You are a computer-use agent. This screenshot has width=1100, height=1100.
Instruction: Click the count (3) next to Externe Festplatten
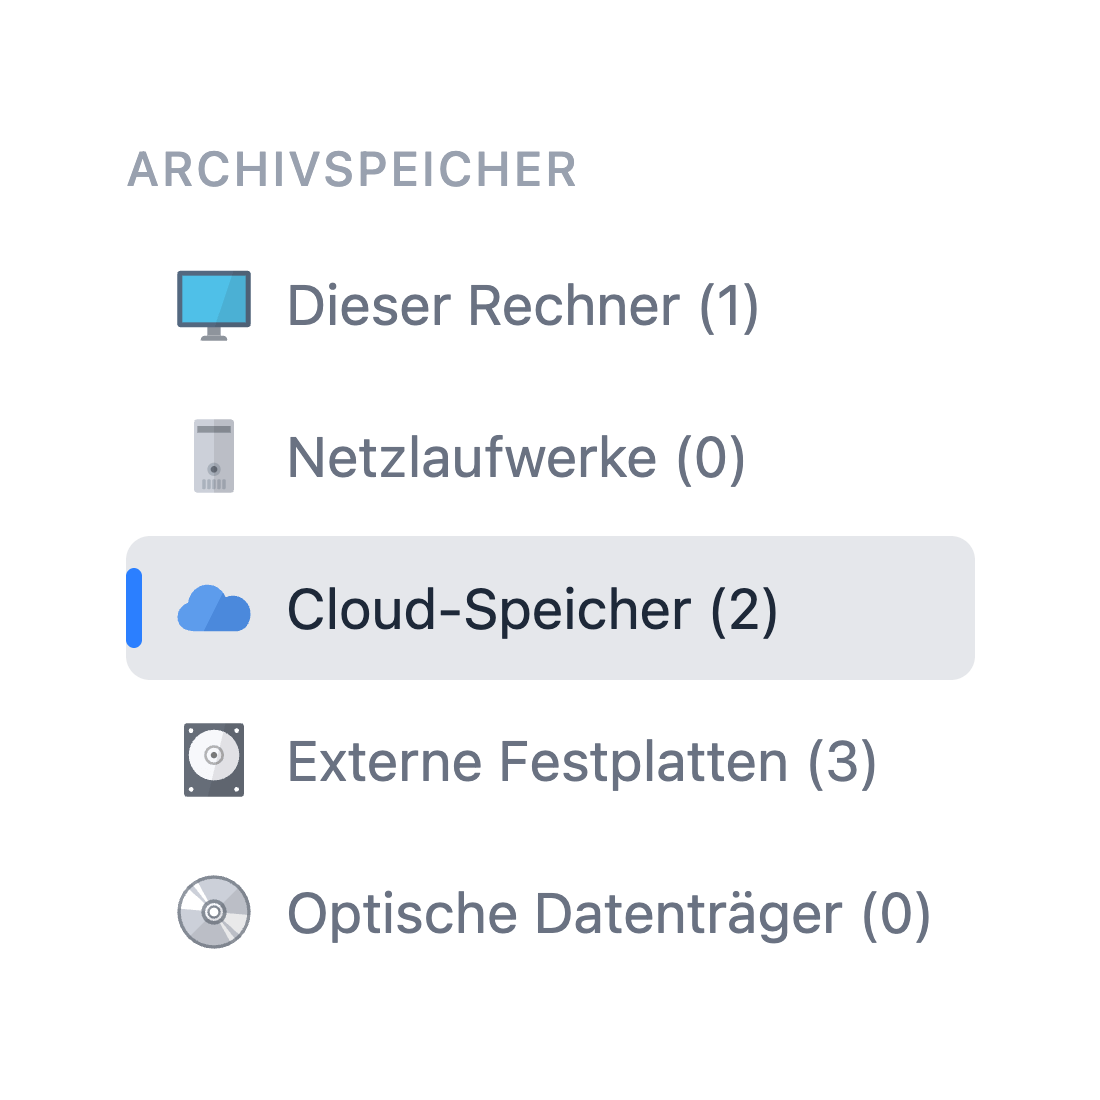tap(842, 761)
